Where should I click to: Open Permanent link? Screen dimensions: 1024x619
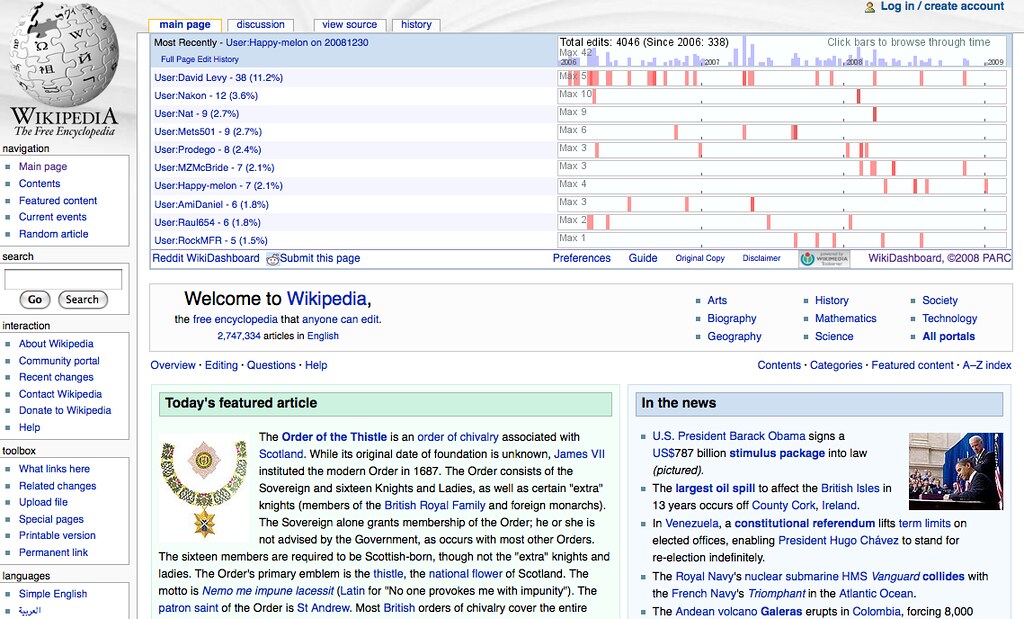[x=54, y=552]
